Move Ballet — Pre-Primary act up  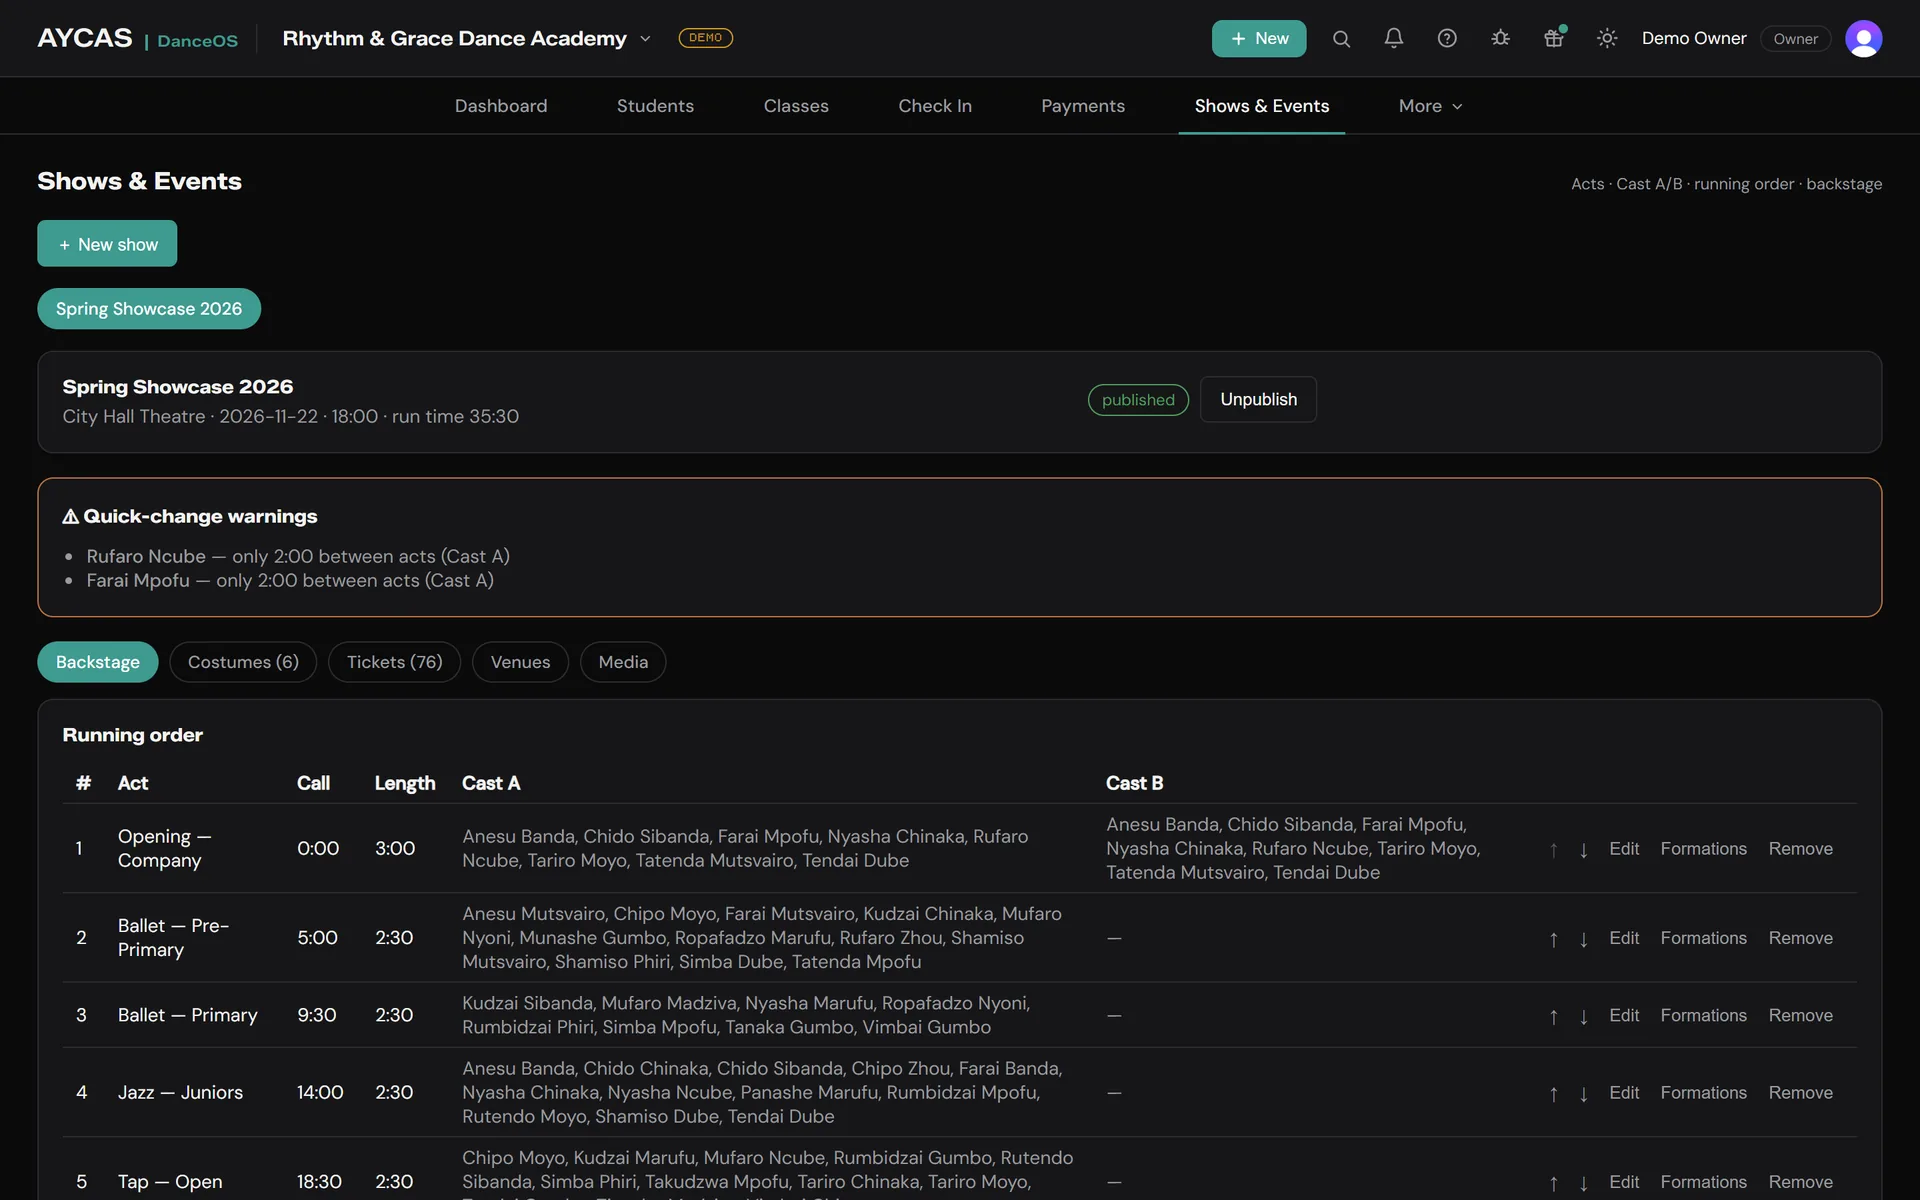tap(1553, 939)
